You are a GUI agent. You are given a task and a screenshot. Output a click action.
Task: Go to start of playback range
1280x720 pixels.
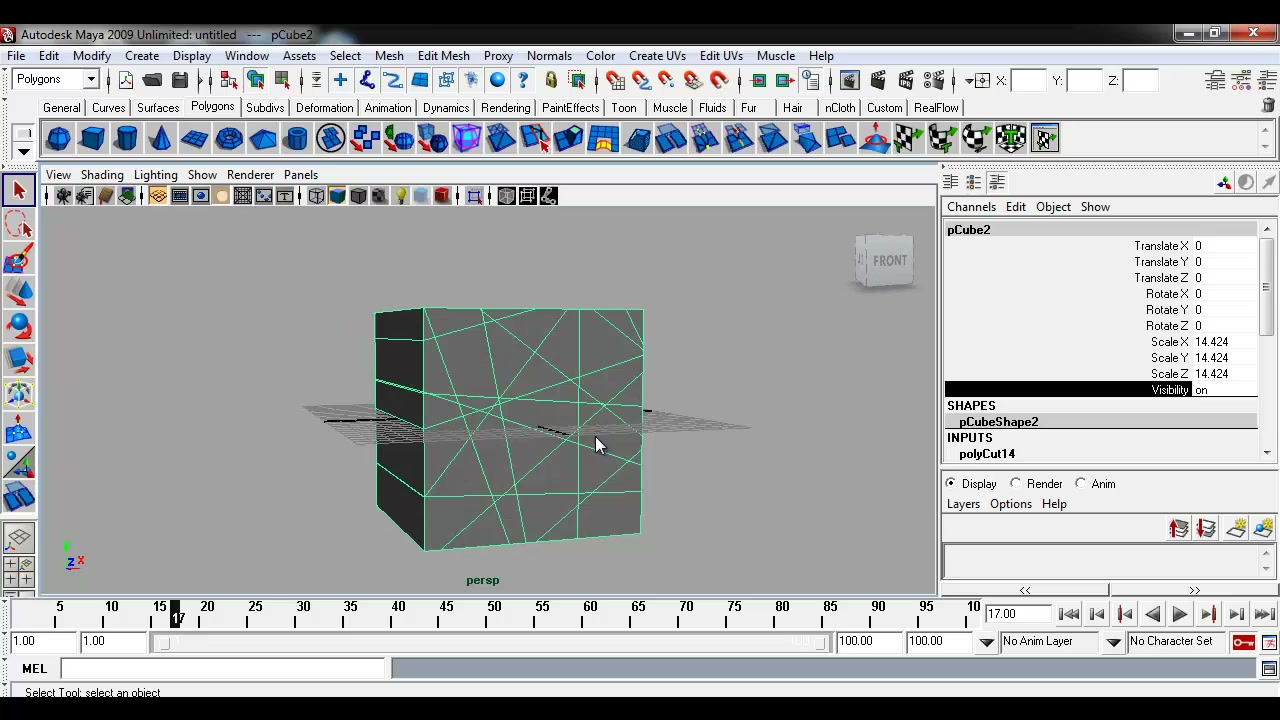tap(1068, 615)
